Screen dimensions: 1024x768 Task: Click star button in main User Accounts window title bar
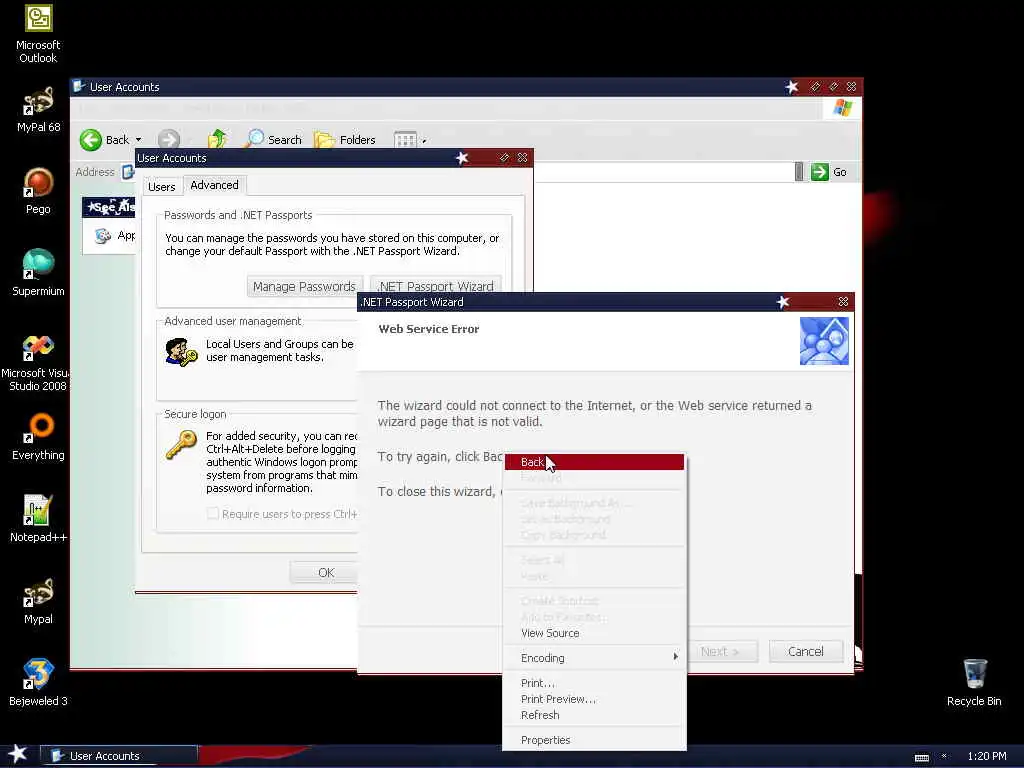792,87
